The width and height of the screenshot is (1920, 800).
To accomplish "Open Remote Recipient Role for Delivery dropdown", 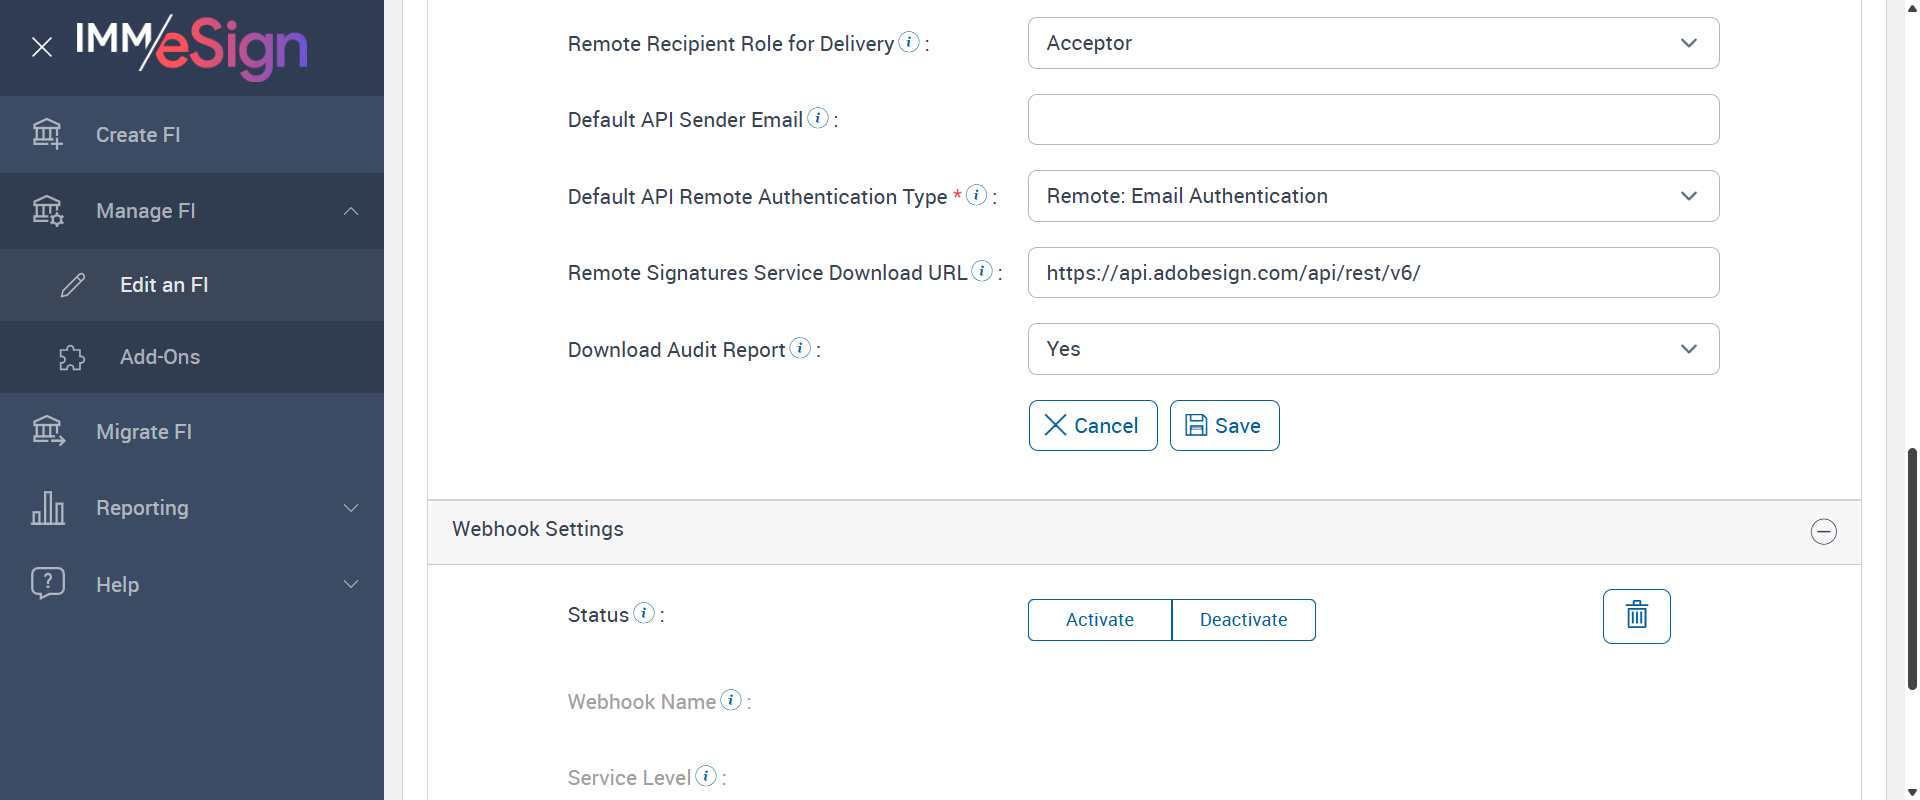I will [x=1373, y=43].
